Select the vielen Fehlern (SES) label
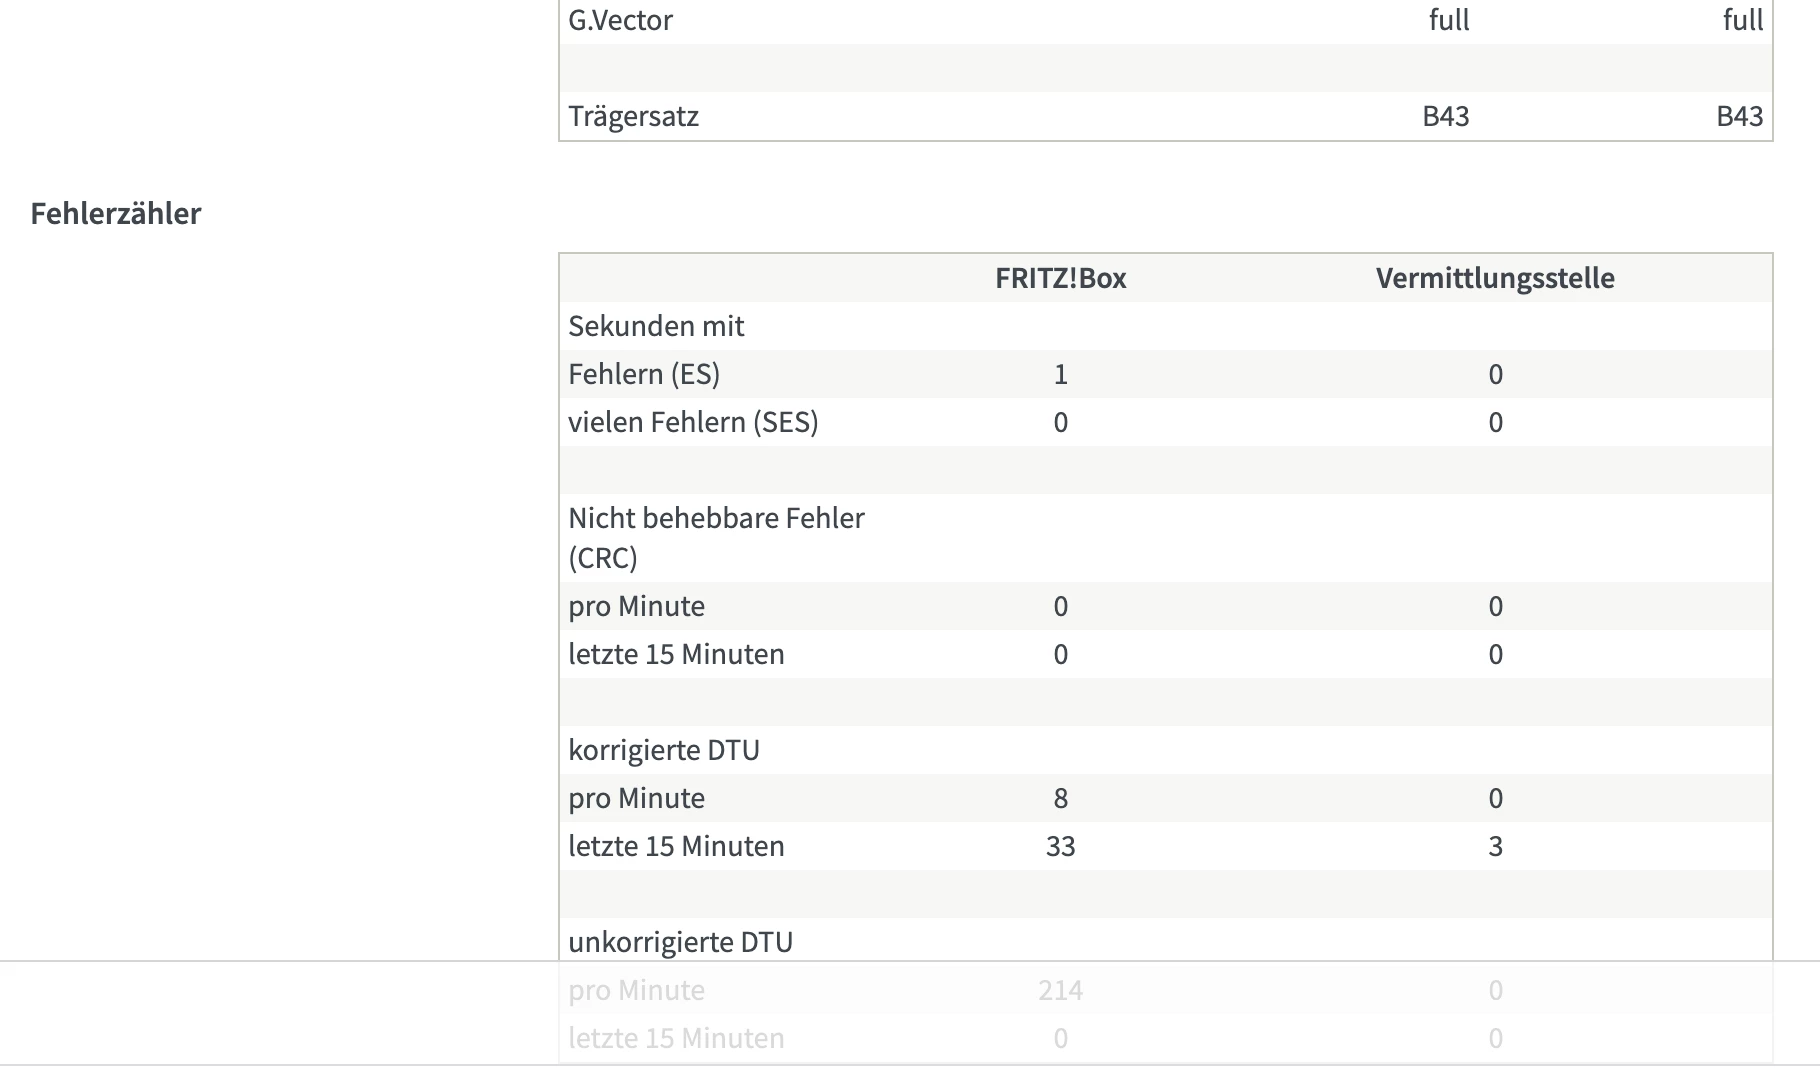The image size is (1820, 1070). (693, 422)
